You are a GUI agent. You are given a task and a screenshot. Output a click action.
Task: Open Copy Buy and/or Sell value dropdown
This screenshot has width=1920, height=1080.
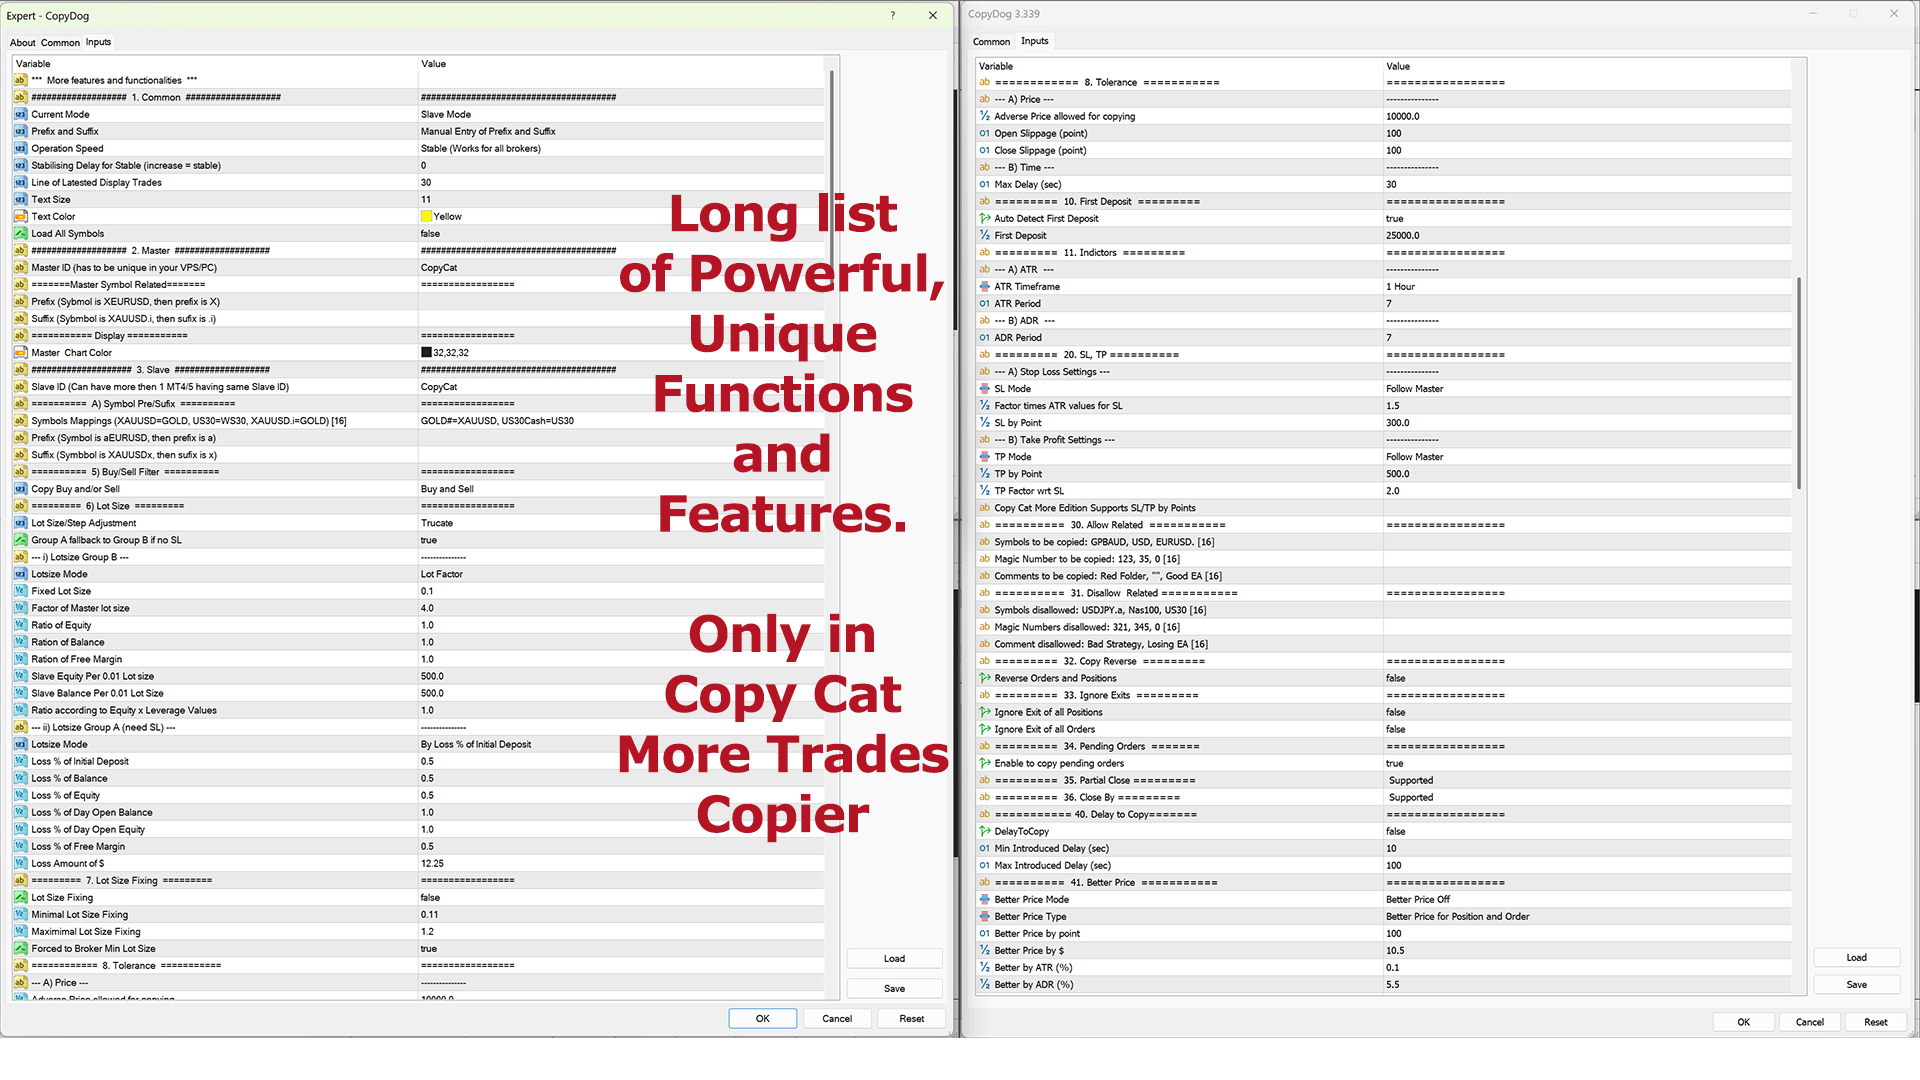tap(447, 489)
